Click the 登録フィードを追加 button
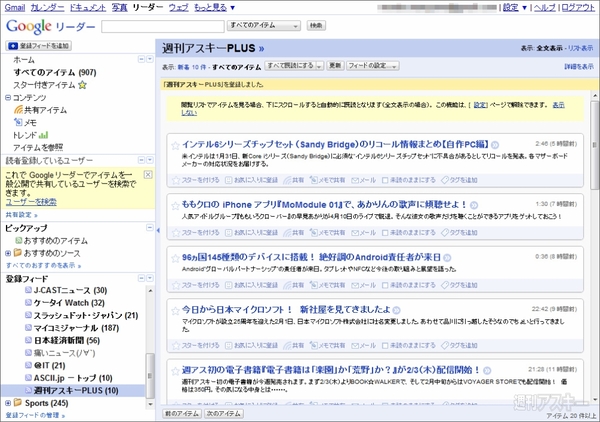The image size is (600, 422). pos(39,46)
